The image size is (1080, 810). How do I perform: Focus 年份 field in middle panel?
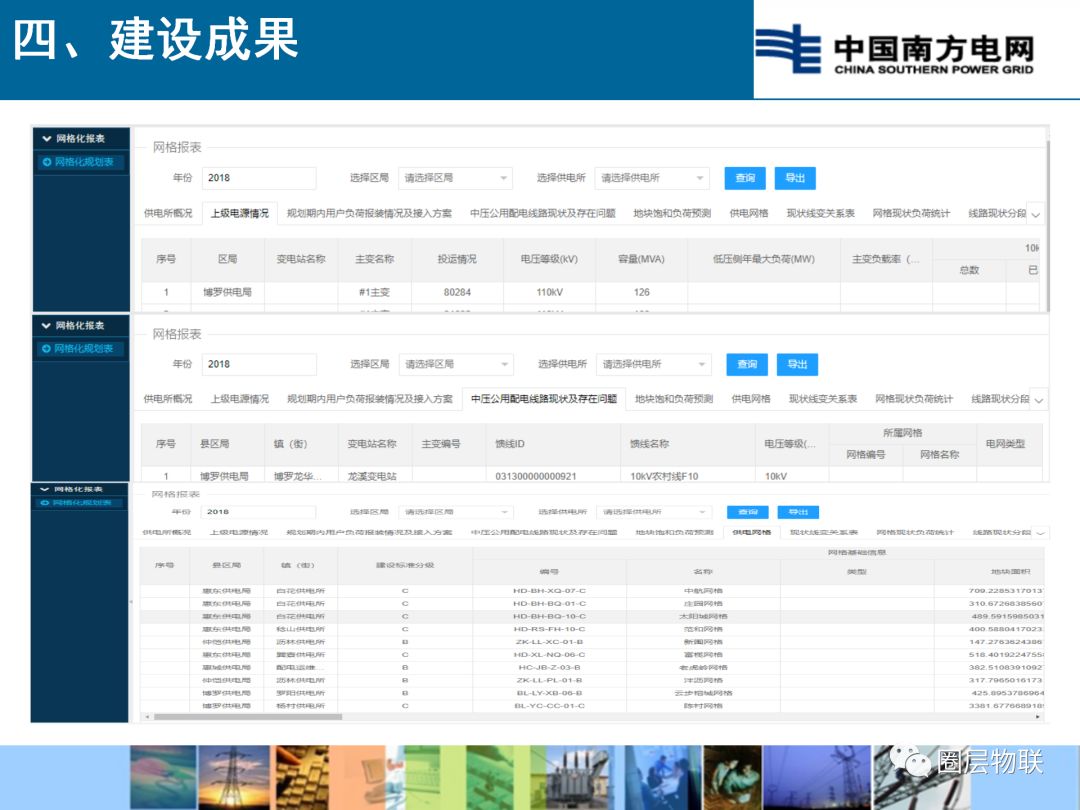pyautogui.click(x=259, y=364)
